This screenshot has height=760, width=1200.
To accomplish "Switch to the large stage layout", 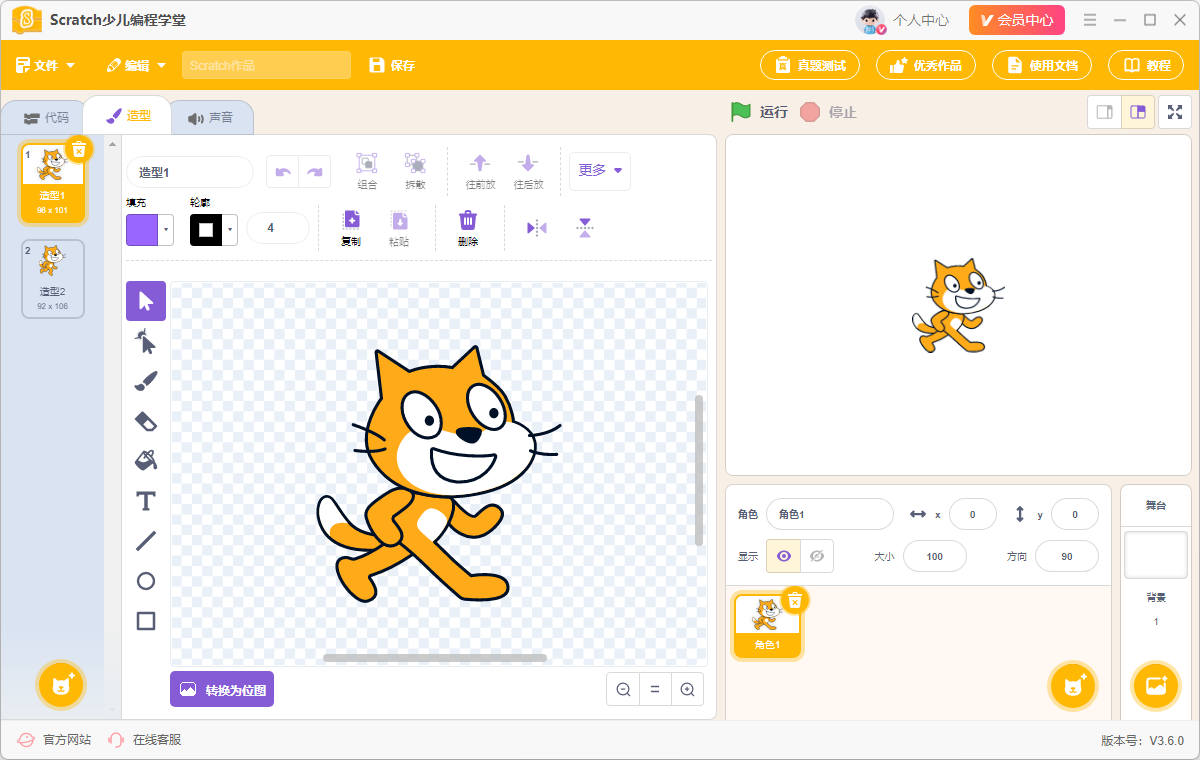I will click(1138, 112).
